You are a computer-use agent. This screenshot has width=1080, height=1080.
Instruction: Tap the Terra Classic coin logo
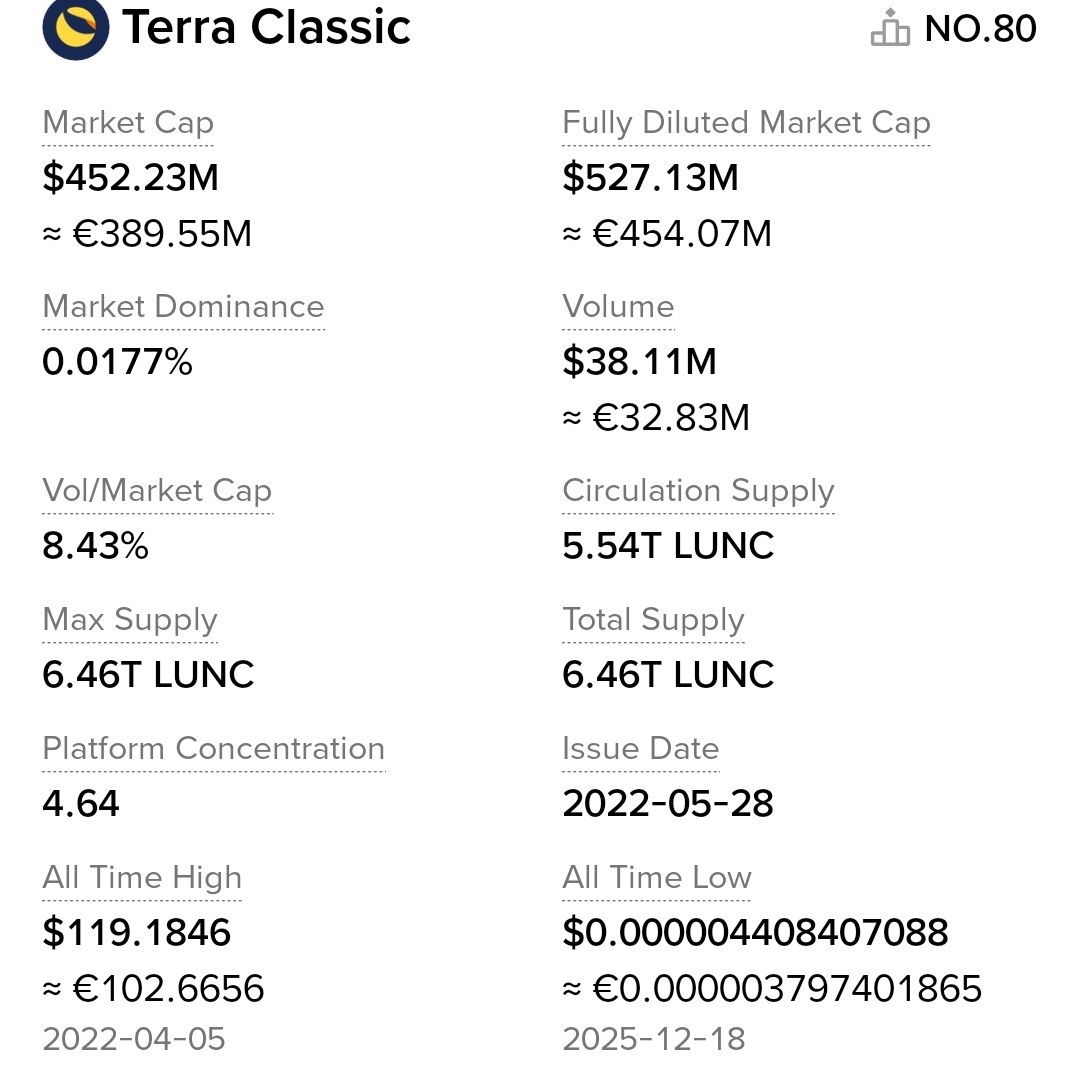tap(76, 29)
